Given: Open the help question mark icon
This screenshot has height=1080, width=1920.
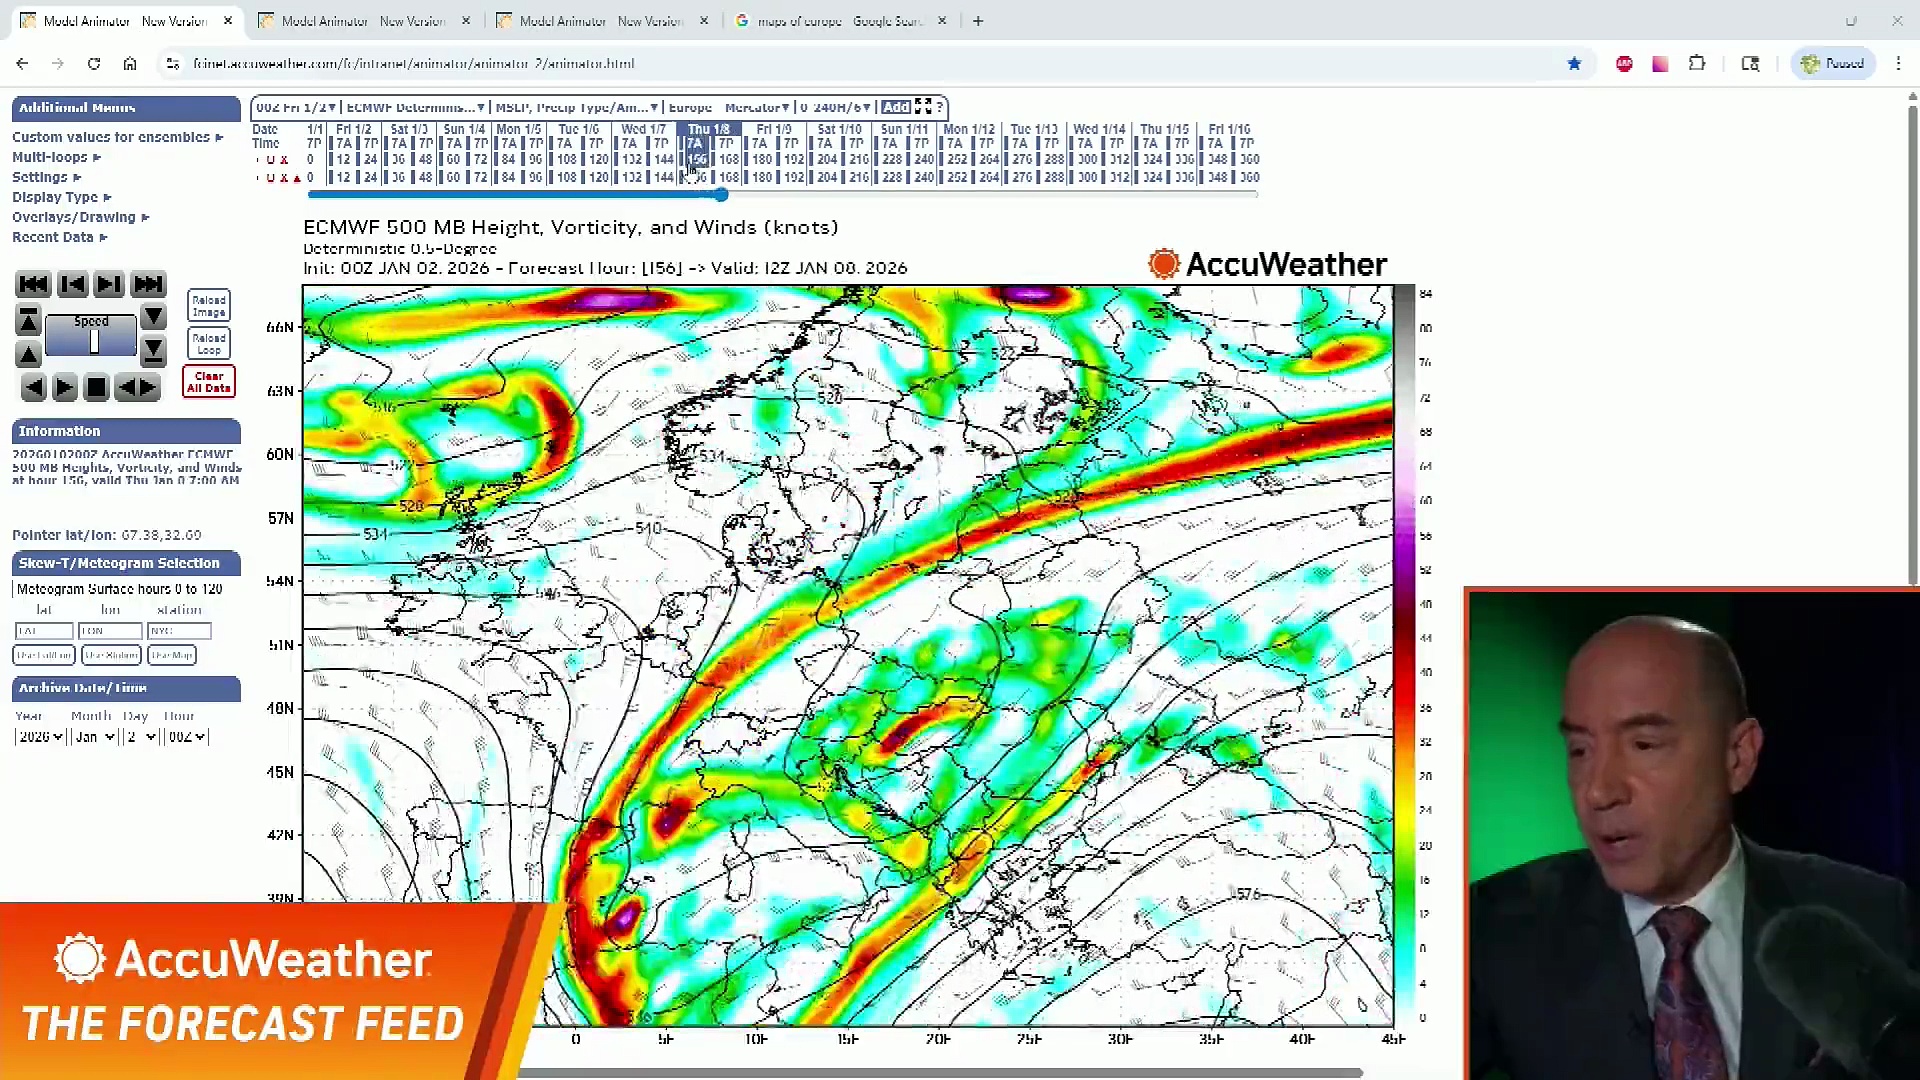Looking at the screenshot, I should point(939,107).
